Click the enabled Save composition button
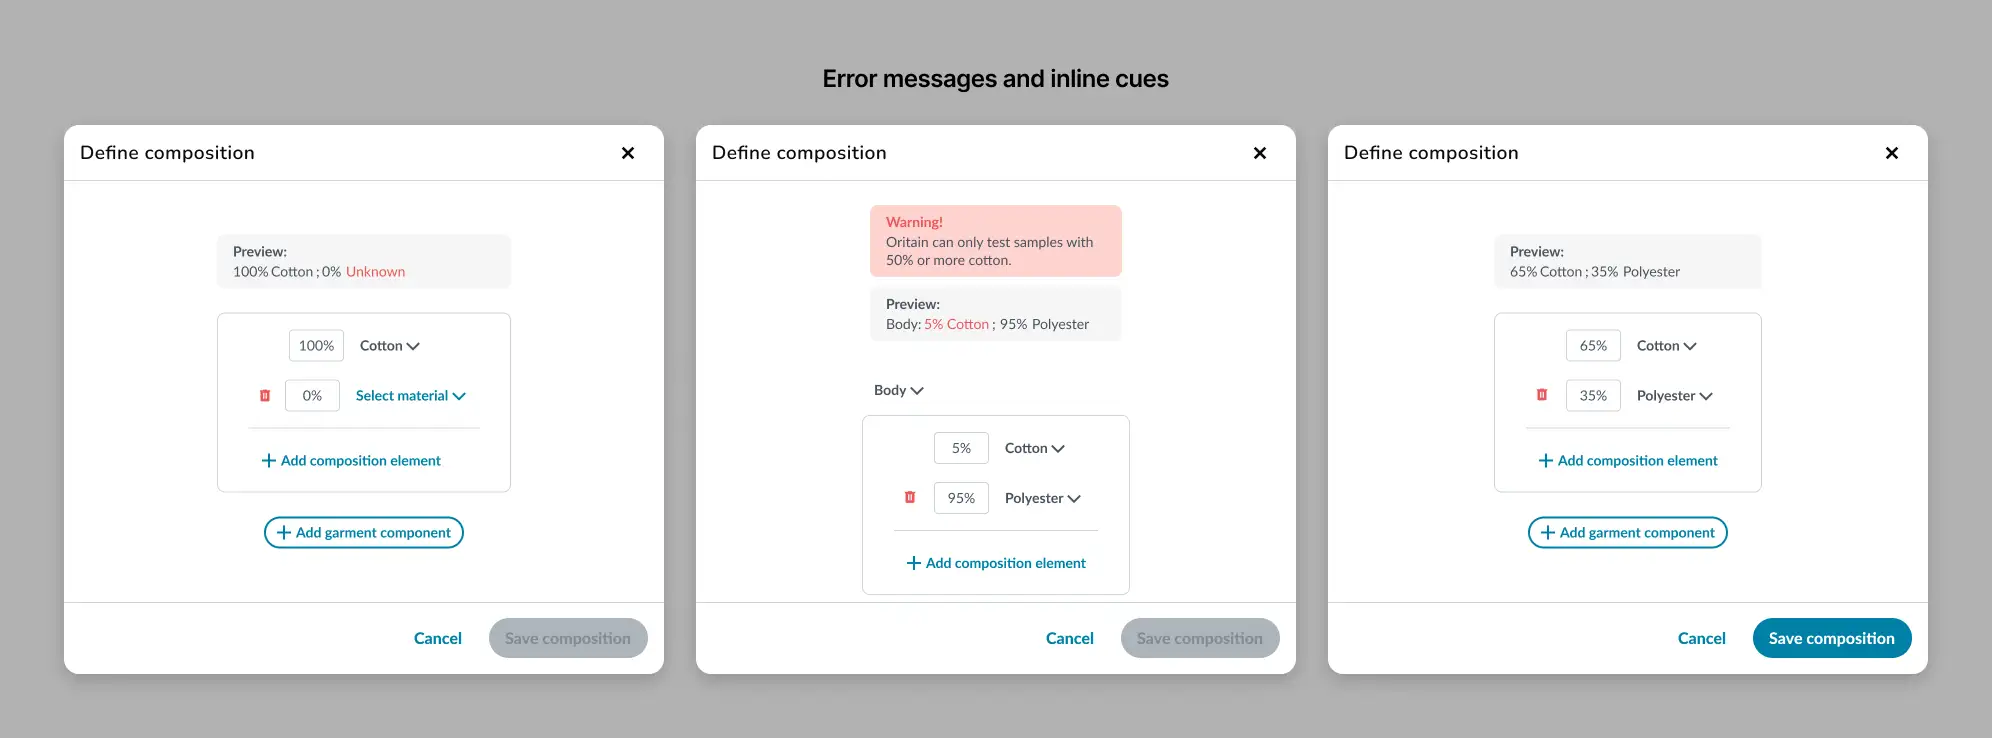 (x=1831, y=638)
